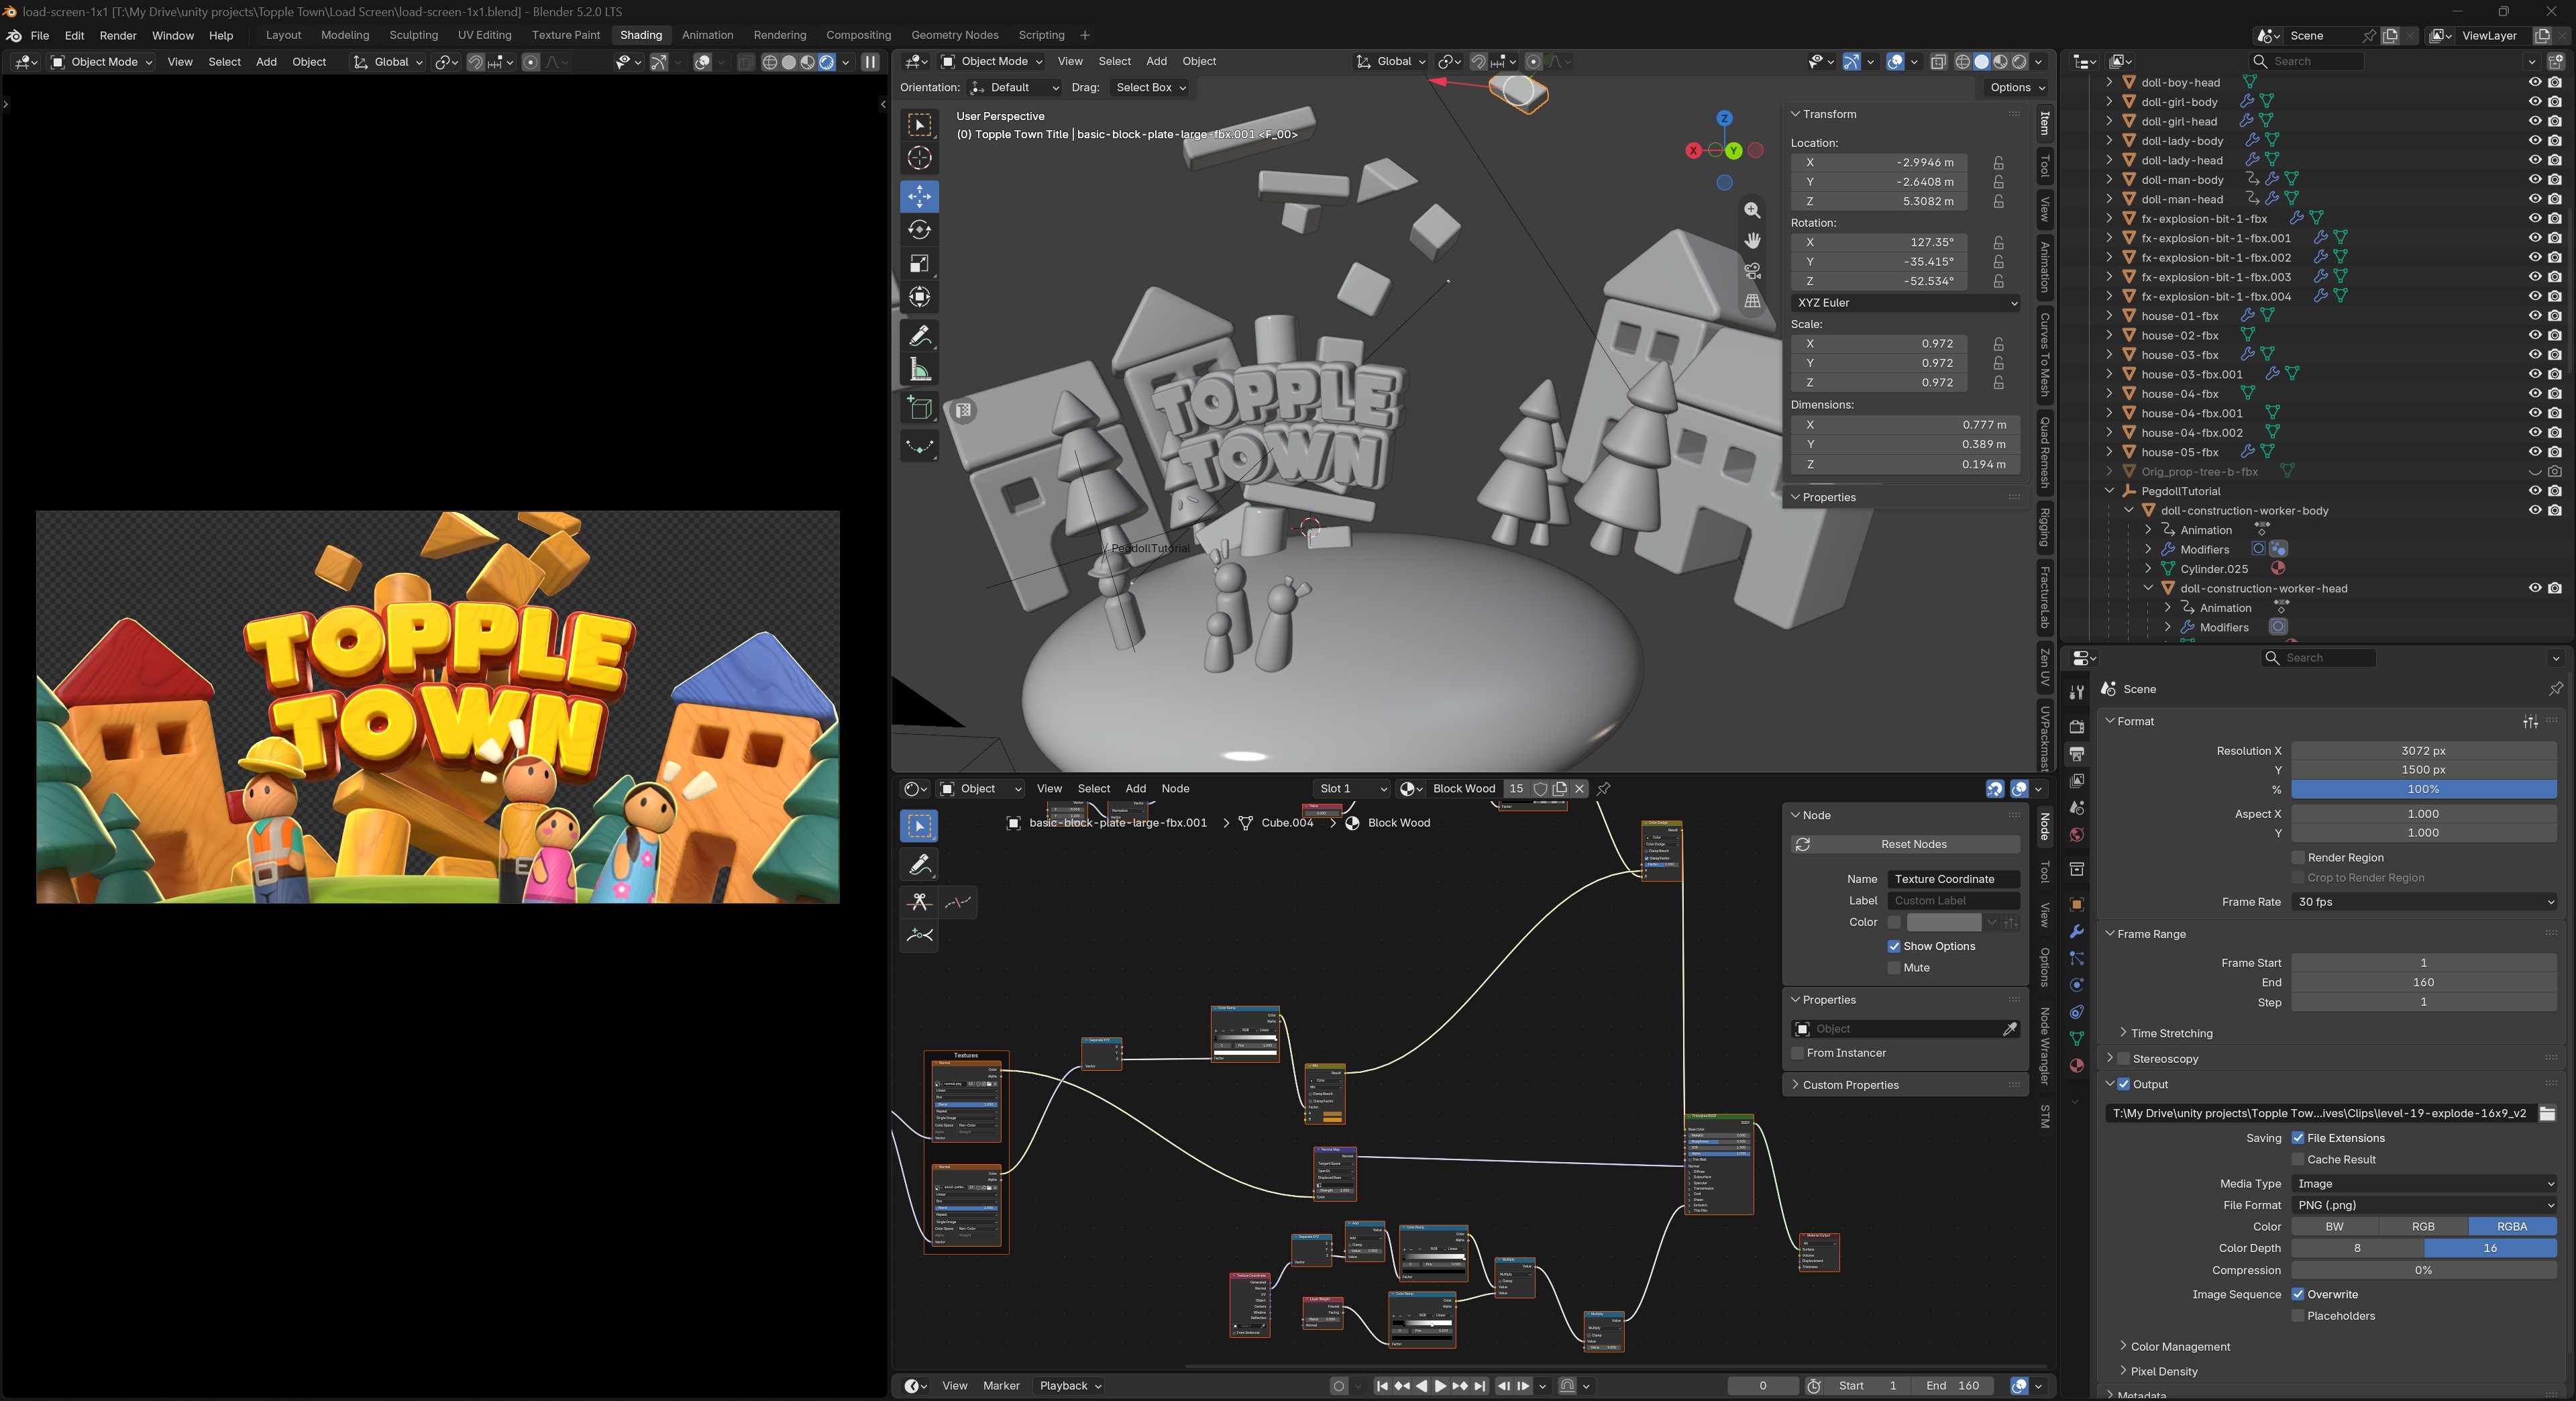Open the Object properties tab (orange square)
Image resolution: width=2576 pixels, height=1401 pixels.
[x=2076, y=904]
